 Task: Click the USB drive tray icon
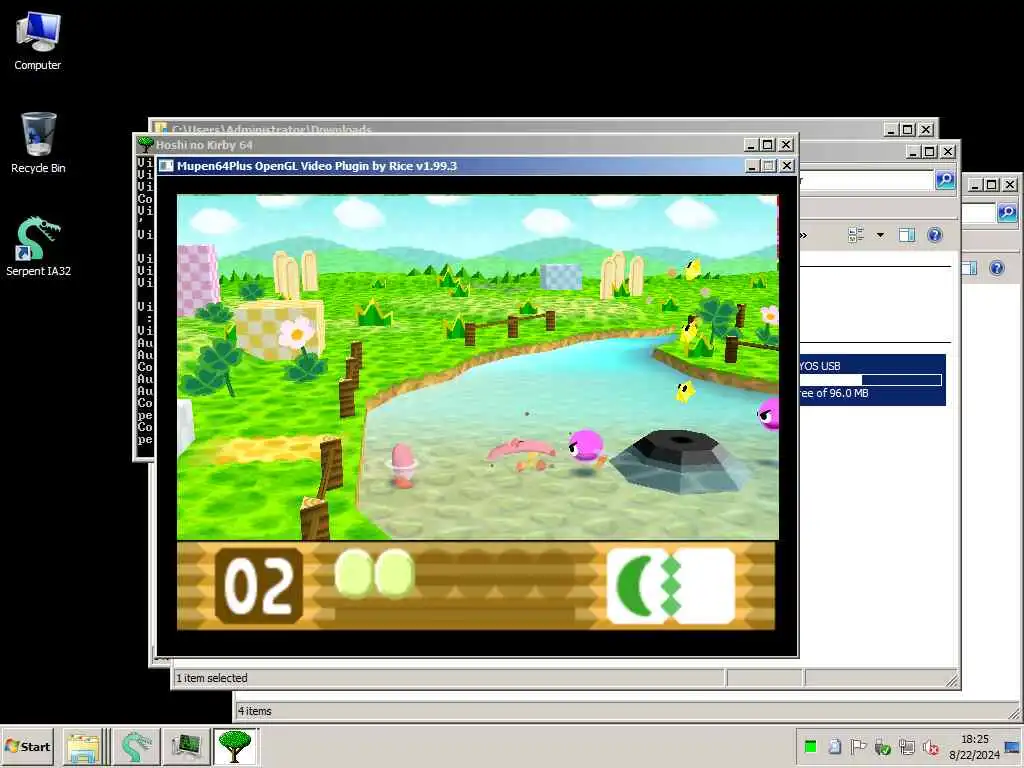click(835, 747)
